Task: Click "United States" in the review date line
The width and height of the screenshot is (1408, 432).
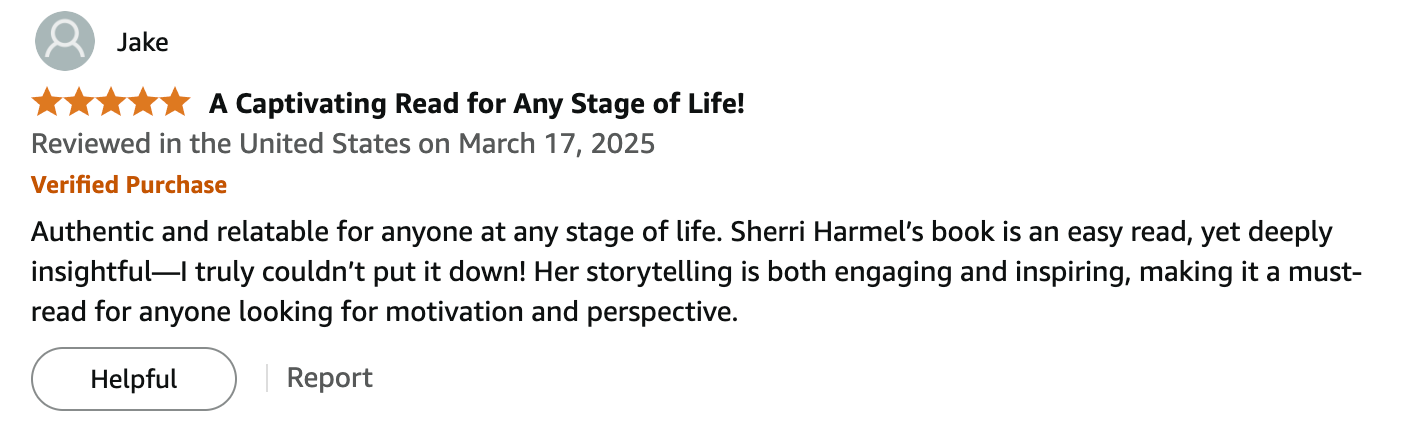Action: coord(324,144)
